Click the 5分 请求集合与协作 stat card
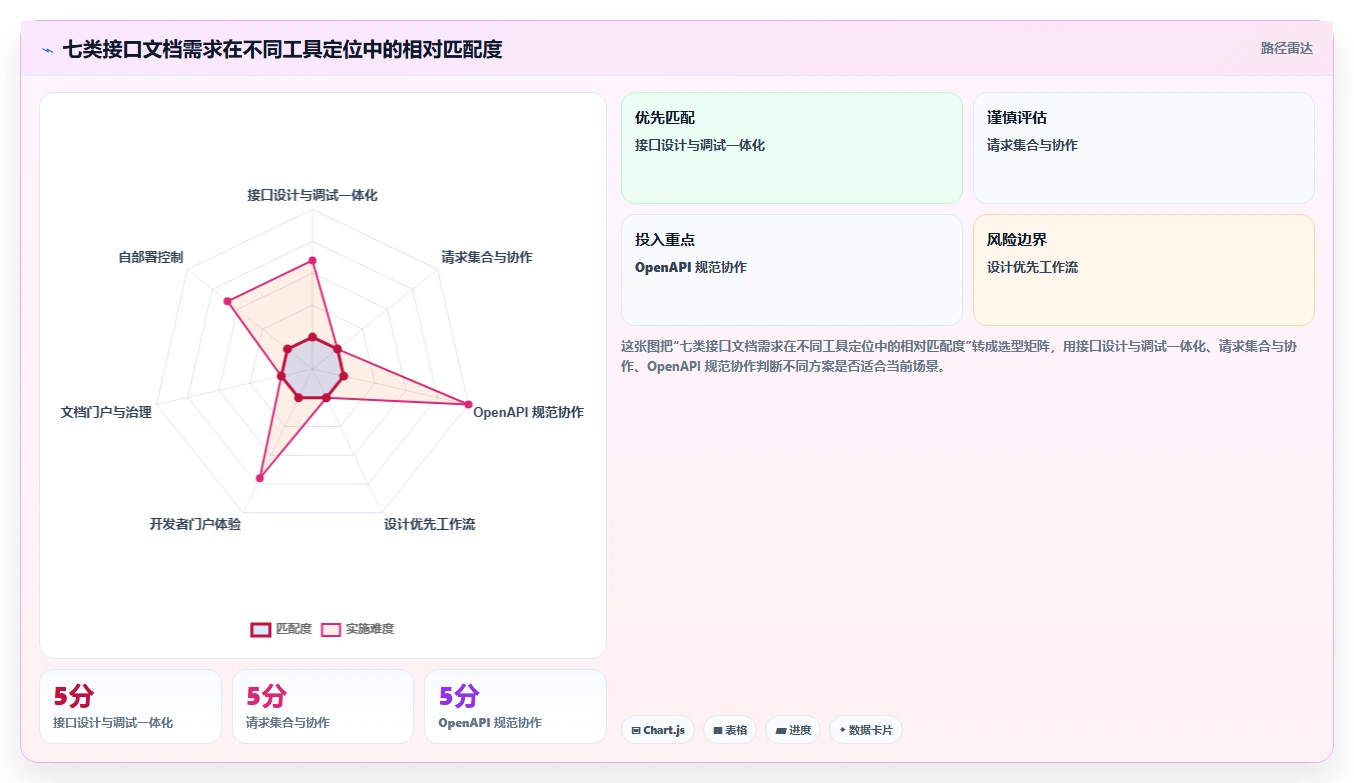 pos(322,706)
